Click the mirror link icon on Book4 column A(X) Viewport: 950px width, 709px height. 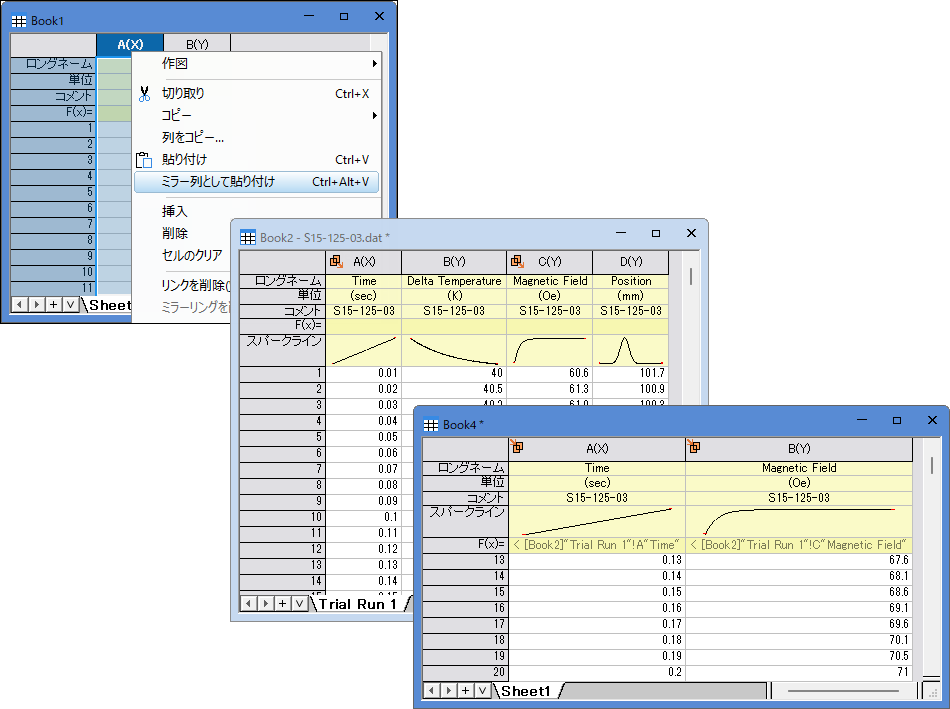pyautogui.click(x=516, y=447)
